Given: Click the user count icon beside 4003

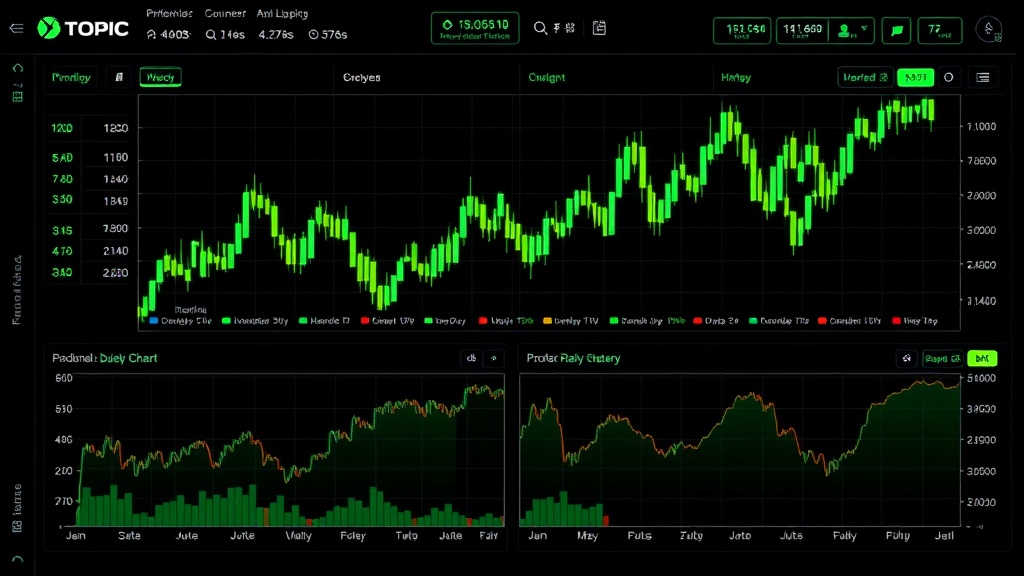Looking at the screenshot, I should tap(152, 35).
